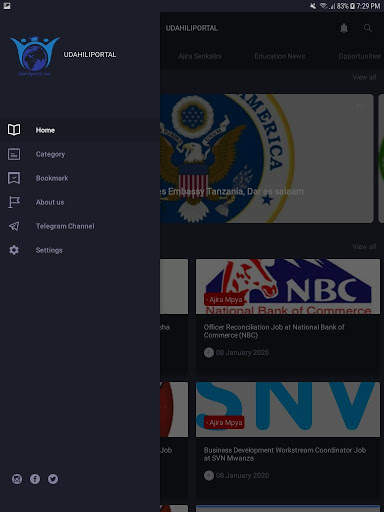Click View all above the featured banner
The image size is (384, 512).
[364, 77]
